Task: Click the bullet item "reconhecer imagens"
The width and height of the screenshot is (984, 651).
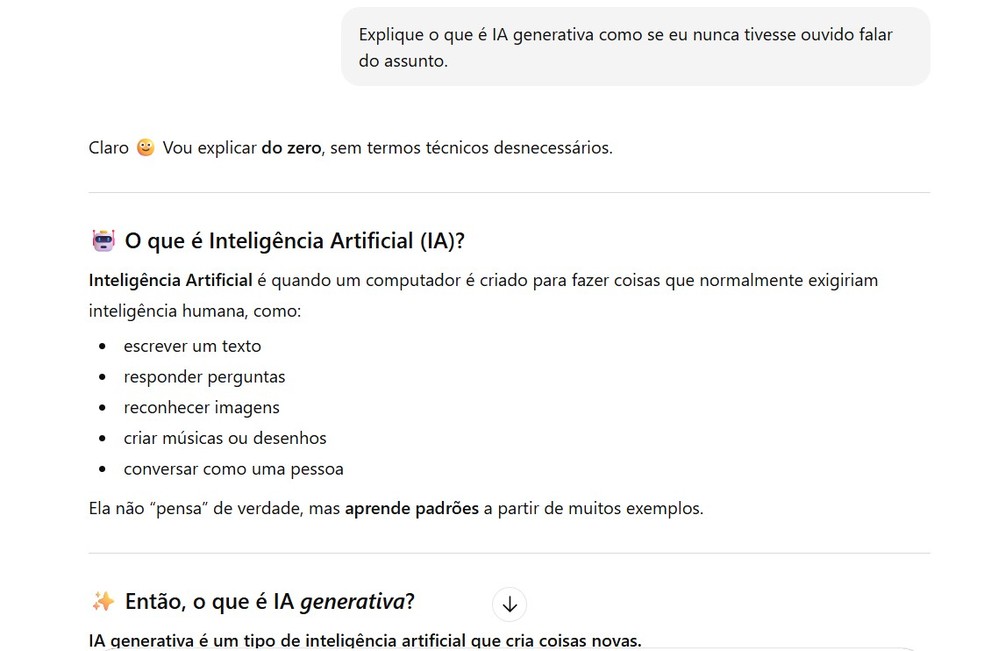Action: [x=201, y=407]
